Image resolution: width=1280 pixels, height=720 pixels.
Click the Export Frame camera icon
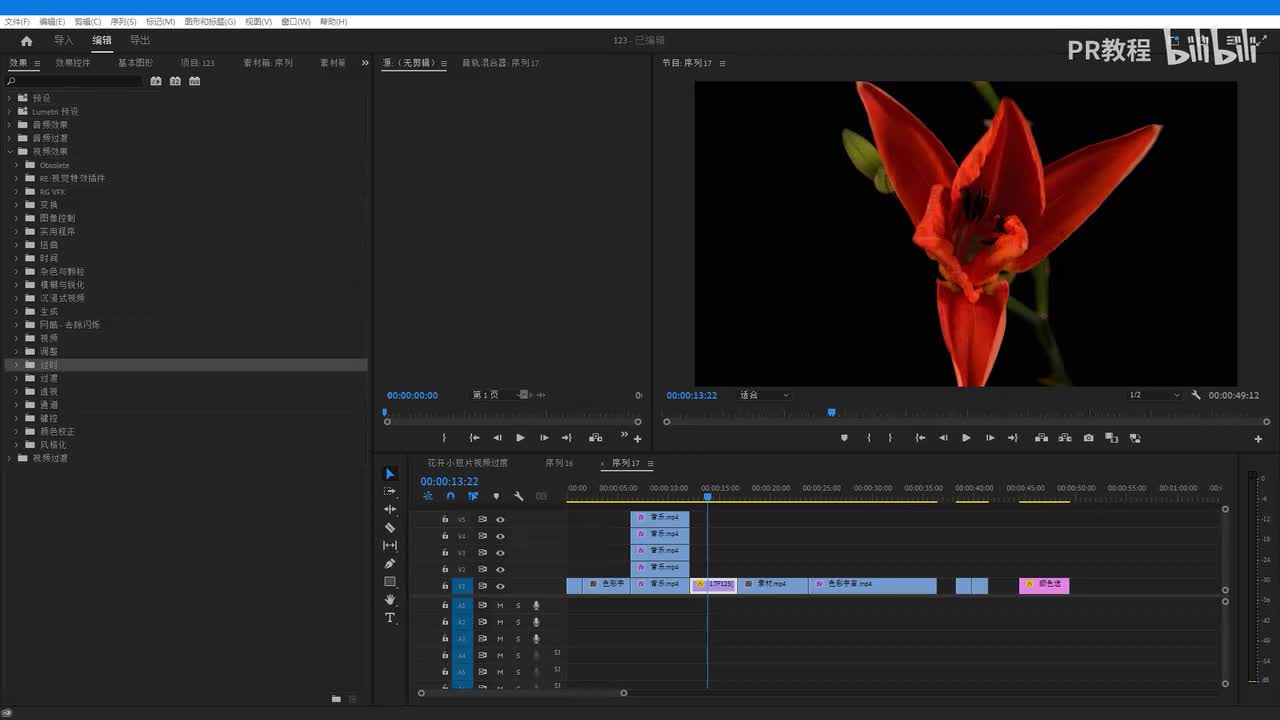(1088, 438)
